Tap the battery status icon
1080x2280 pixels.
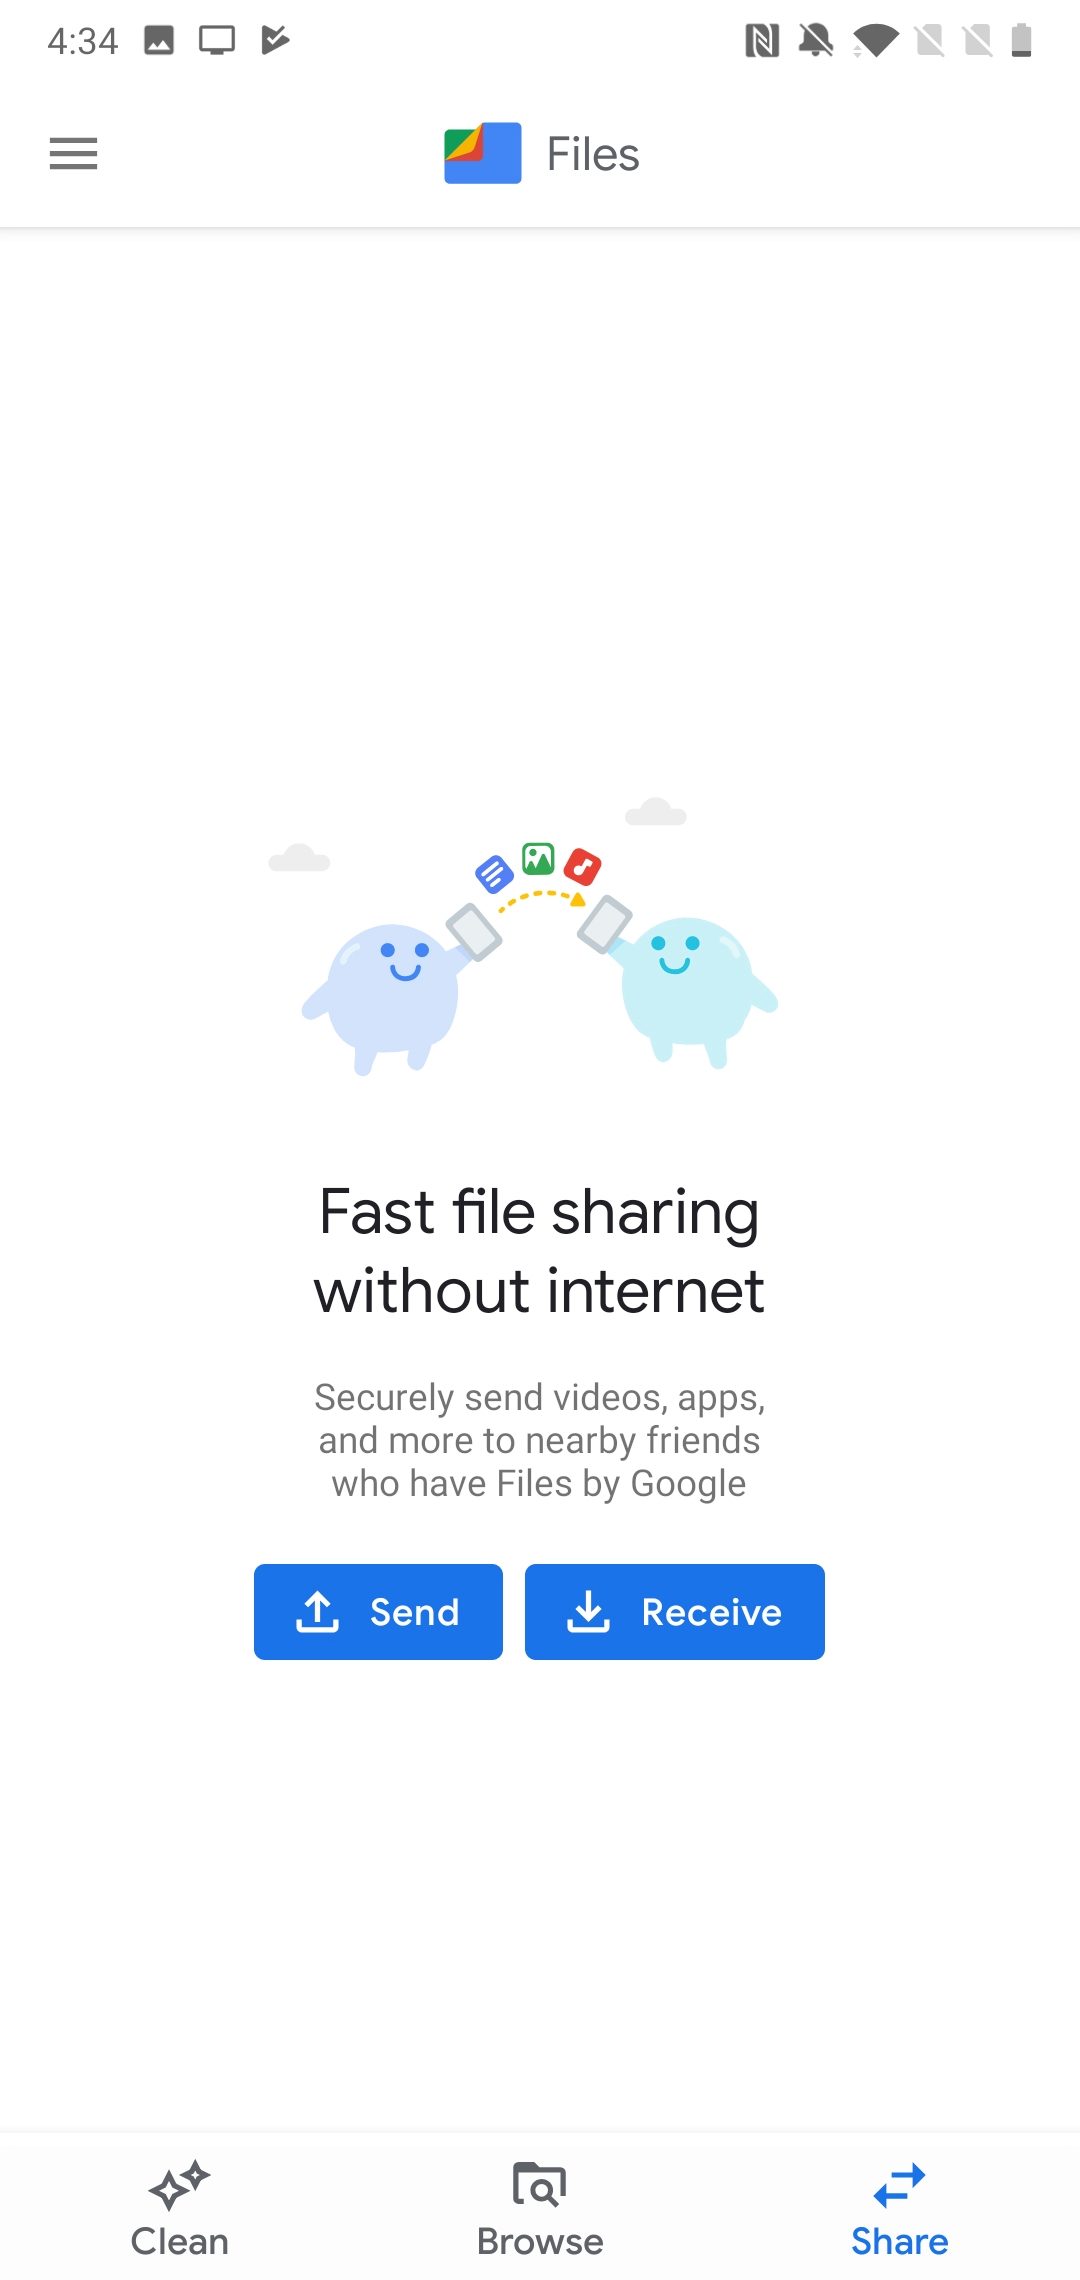pos(1021,41)
